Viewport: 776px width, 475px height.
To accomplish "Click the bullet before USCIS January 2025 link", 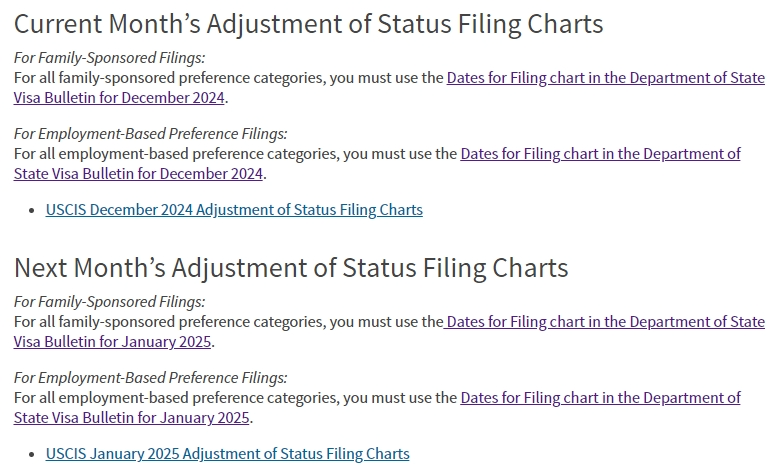I will coord(32,454).
